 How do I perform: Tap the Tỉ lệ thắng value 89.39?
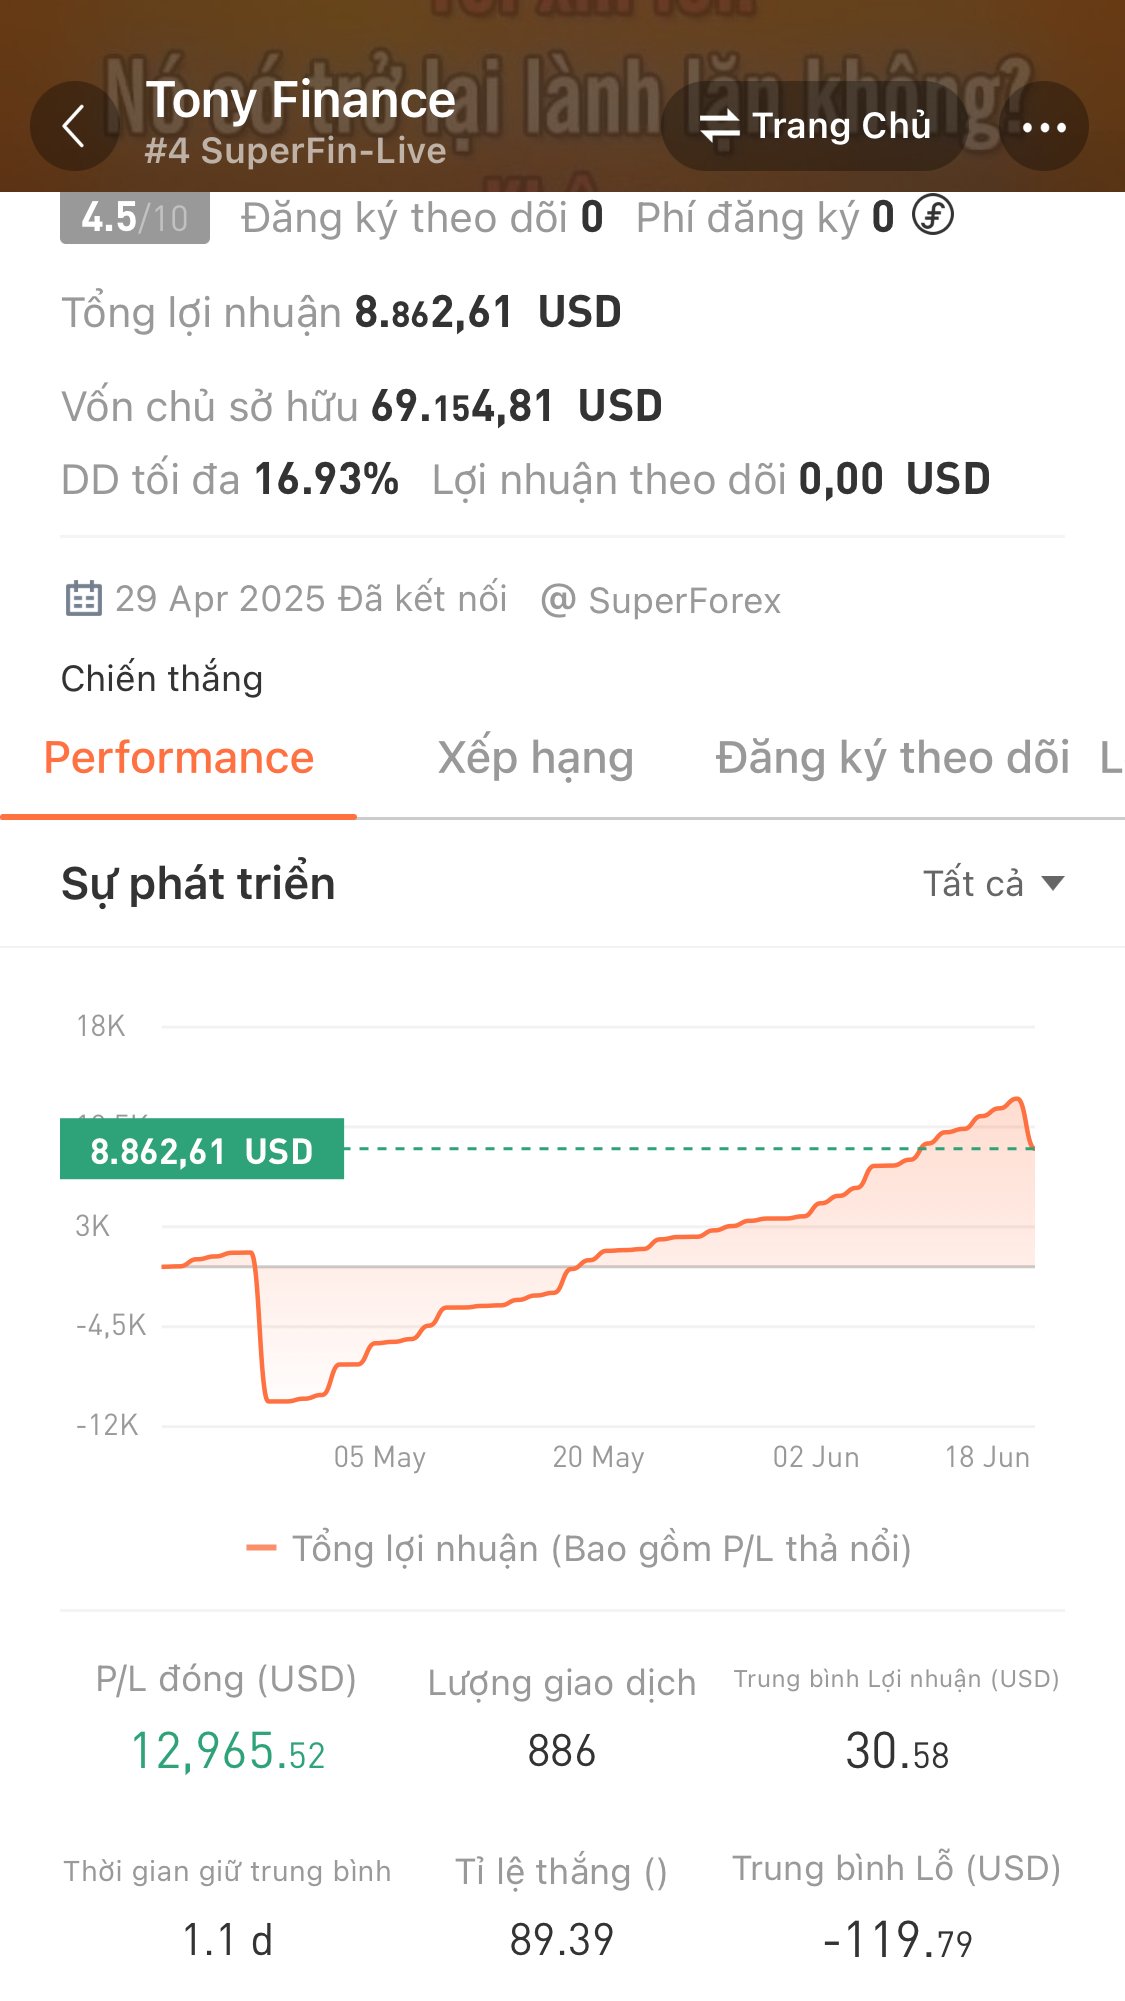tap(561, 1940)
